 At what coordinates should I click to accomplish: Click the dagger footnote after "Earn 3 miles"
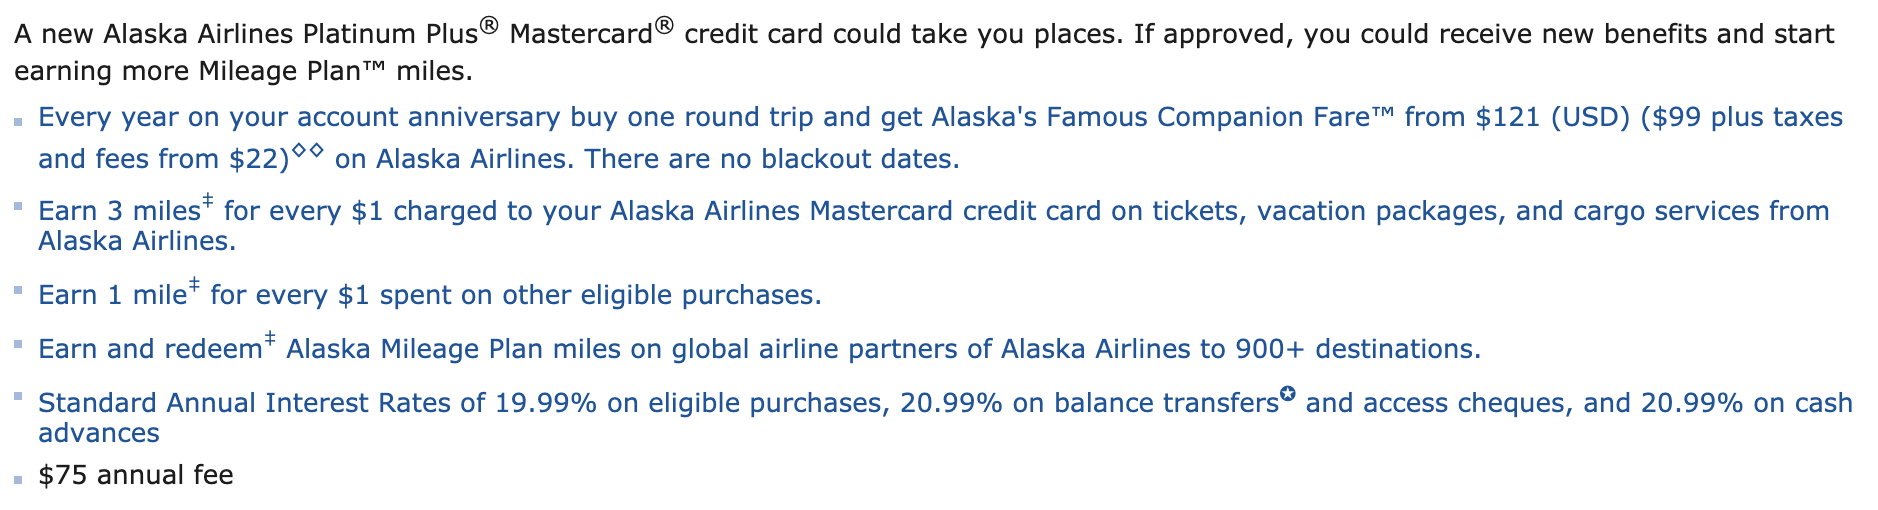point(208,201)
